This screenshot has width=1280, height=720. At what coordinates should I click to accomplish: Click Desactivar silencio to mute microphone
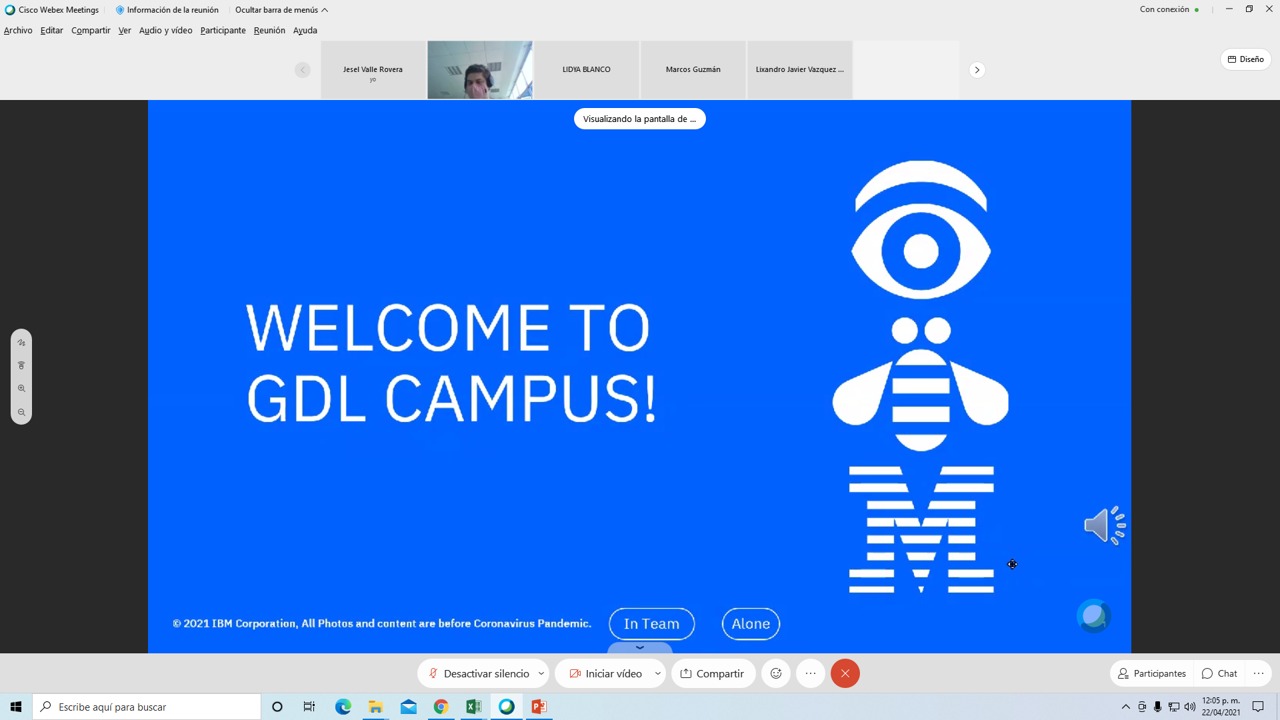pyautogui.click(x=478, y=673)
